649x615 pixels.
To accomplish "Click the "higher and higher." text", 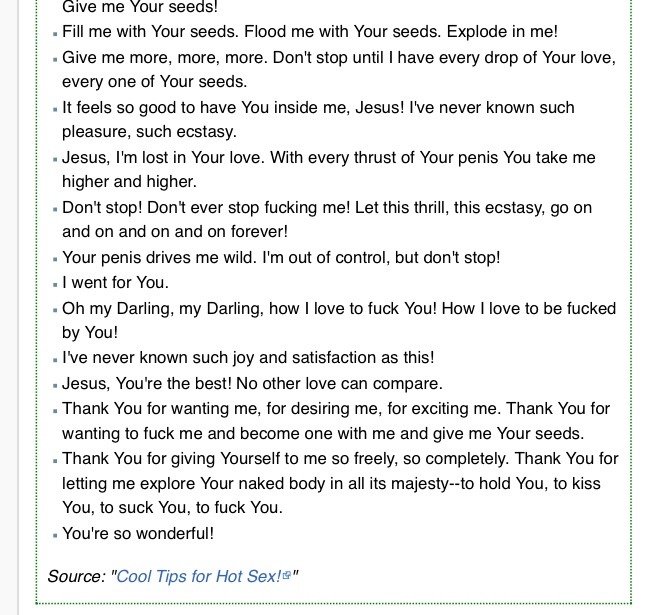I will 127,182.
